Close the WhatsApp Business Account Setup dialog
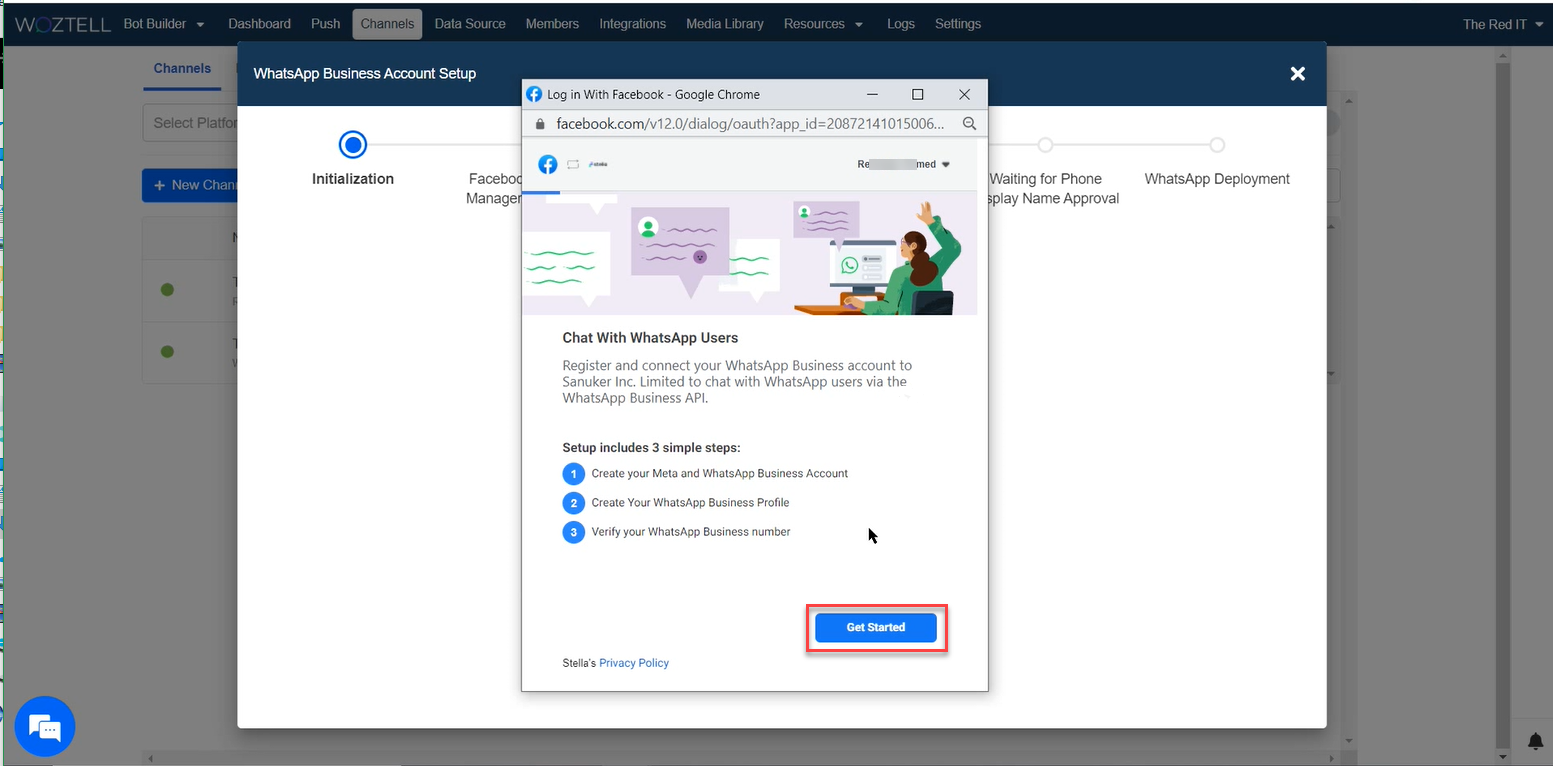The image size is (1553, 766). 1297,73
